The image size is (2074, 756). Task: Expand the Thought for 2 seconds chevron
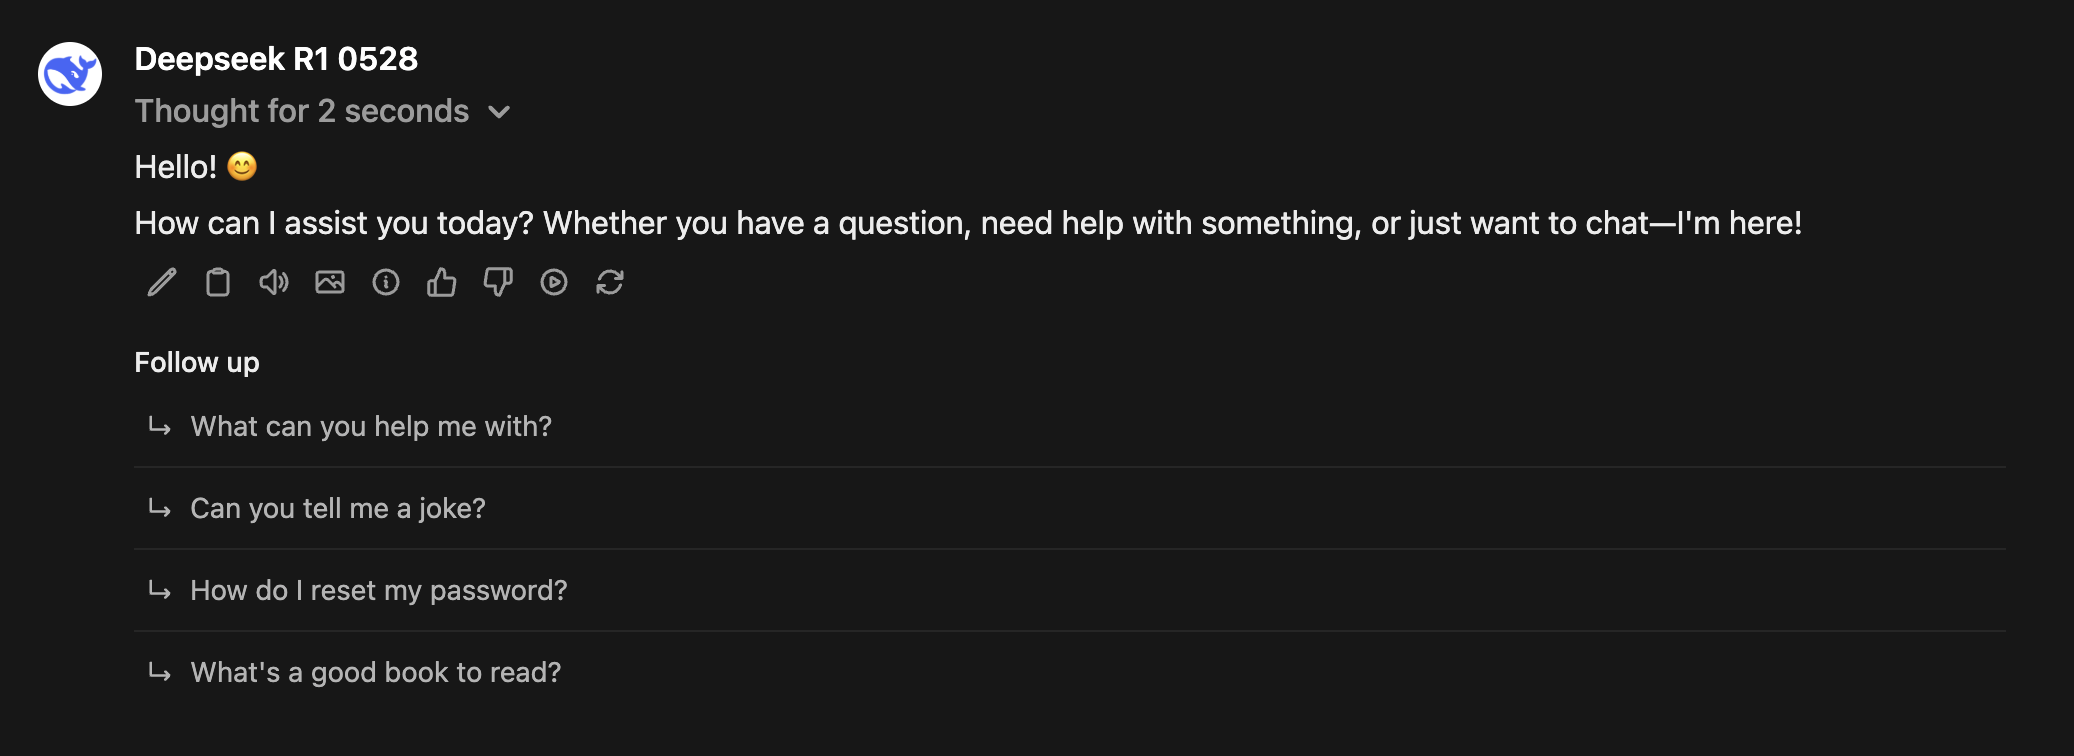(x=499, y=112)
